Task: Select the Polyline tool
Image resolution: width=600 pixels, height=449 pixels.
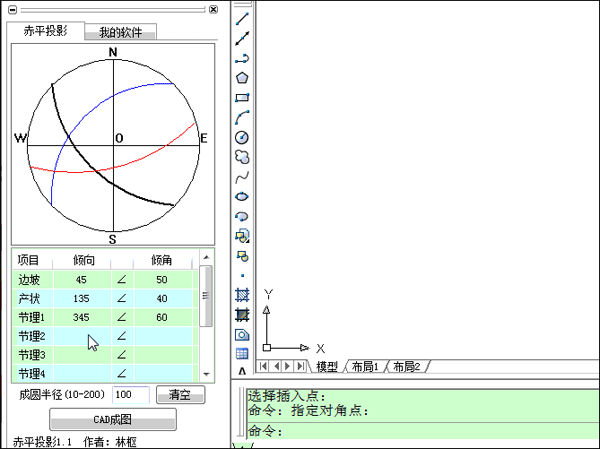Action: tap(241, 59)
